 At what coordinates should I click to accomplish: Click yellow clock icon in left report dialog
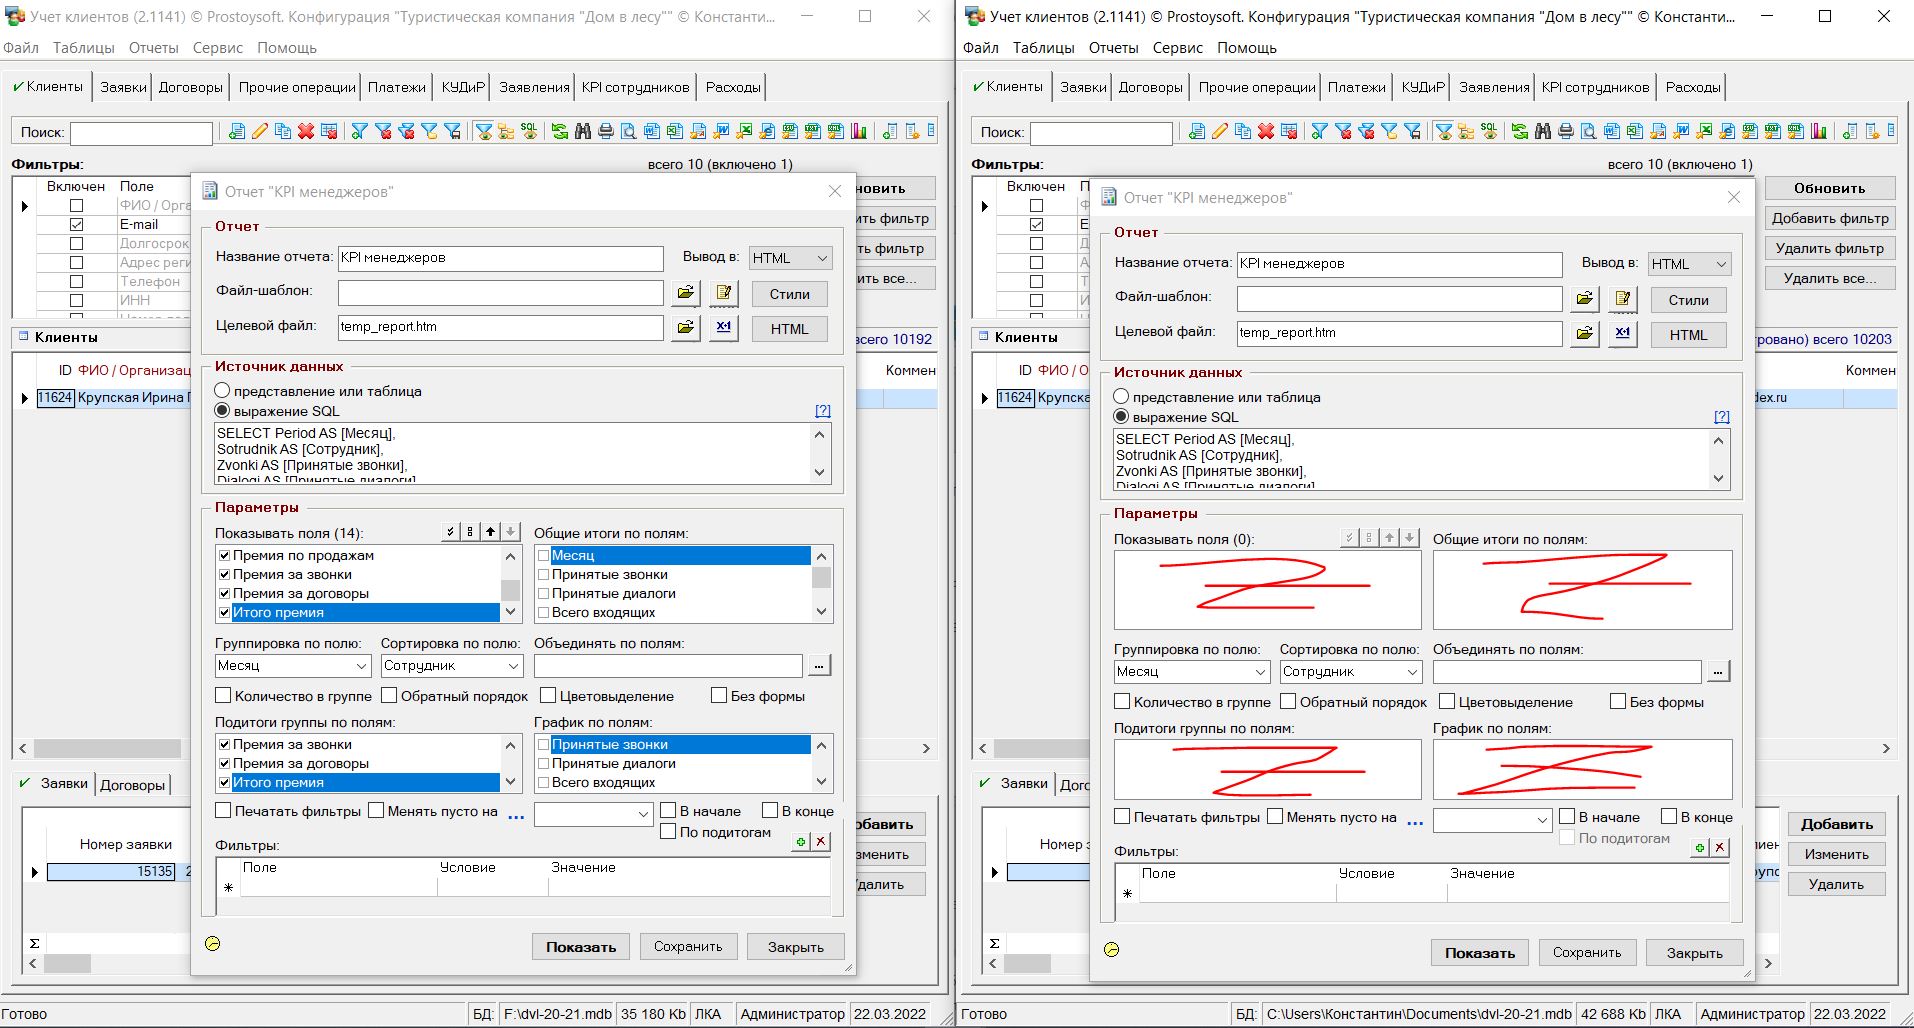[x=212, y=944]
